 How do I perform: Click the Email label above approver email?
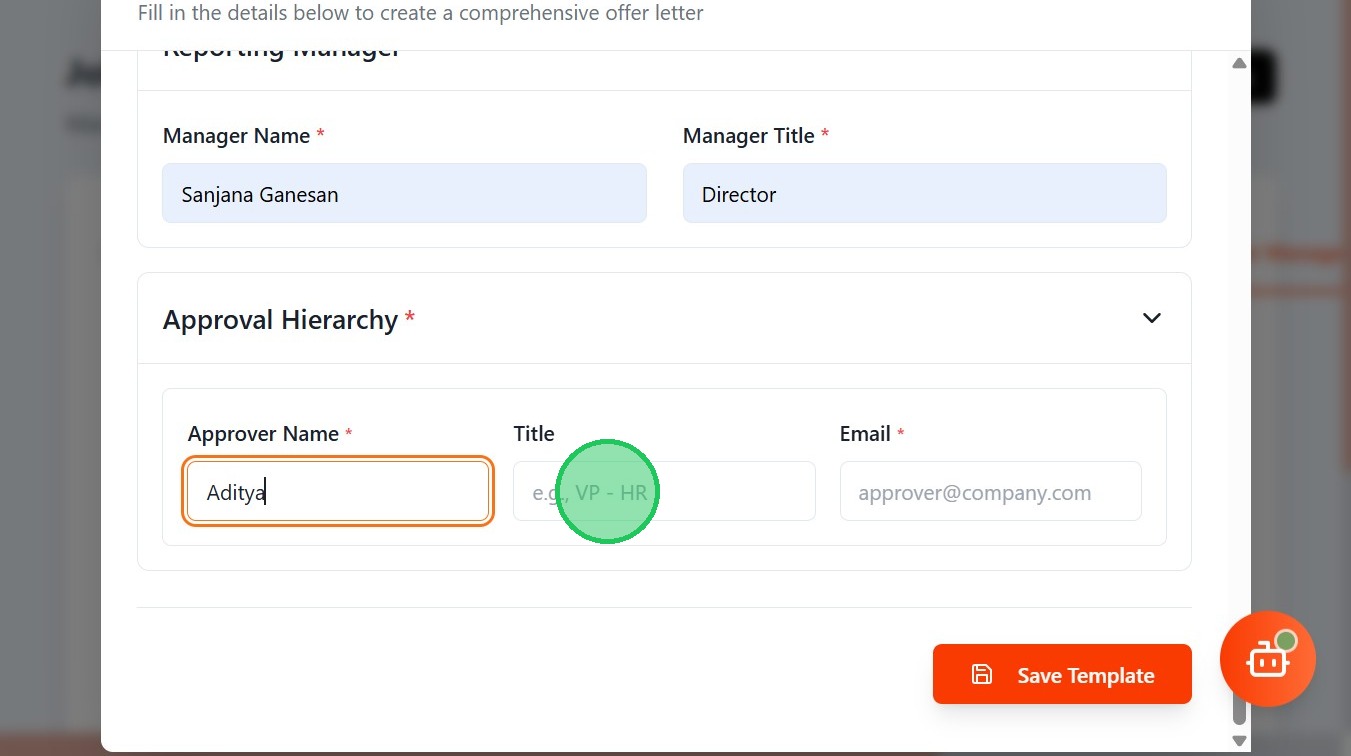865,434
